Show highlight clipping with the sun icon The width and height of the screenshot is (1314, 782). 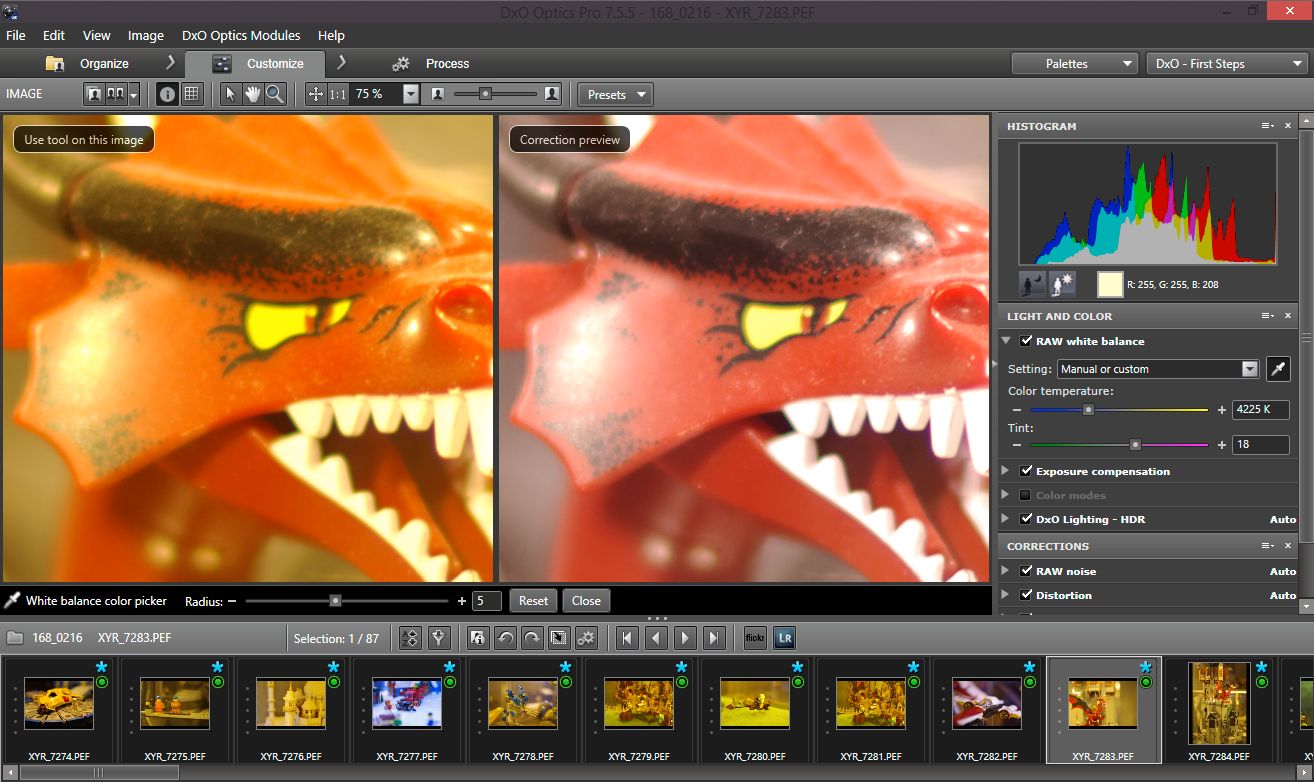pos(1062,285)
